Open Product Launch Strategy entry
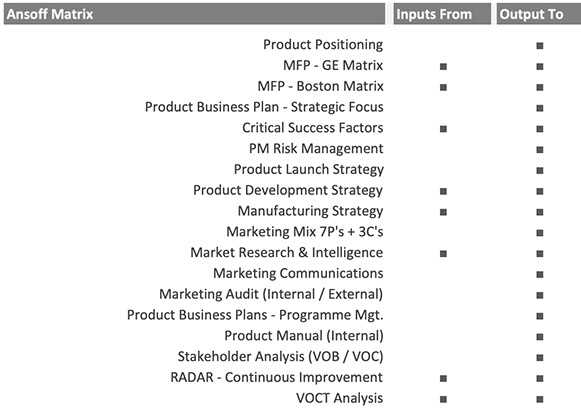Image resolution: width=581 pixels, height=415 pixels. [309, 169]
